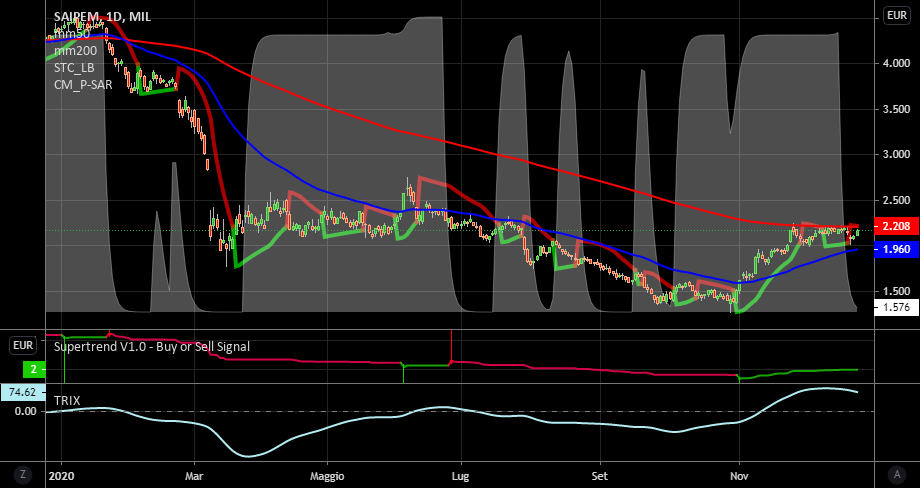The width and height of the screenshot is (920, 488).
Task: Click the Lug time axis label
Action: click(x=461, y=476)
